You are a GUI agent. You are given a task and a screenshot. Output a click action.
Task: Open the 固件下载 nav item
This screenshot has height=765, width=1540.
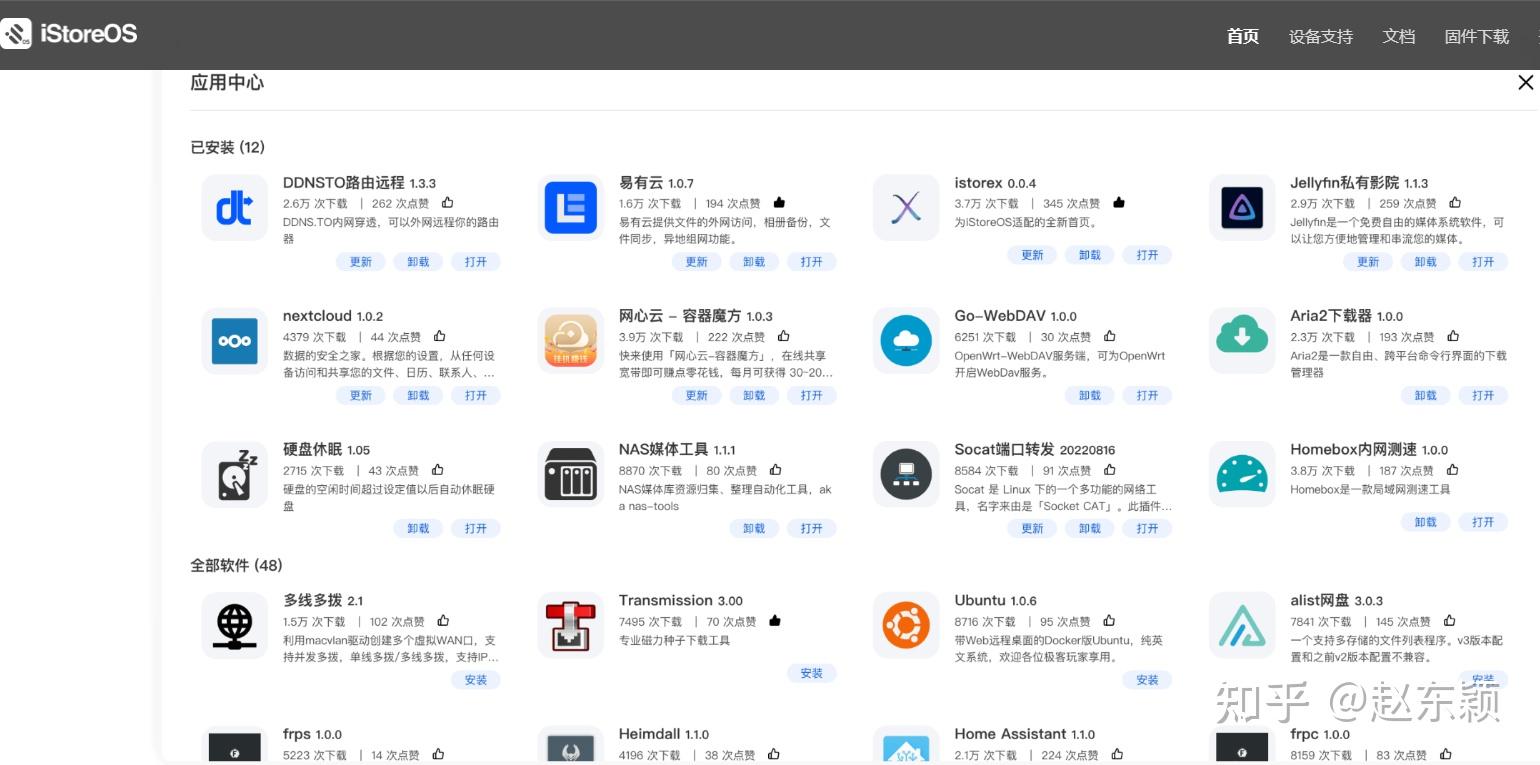pos(1477,37)
